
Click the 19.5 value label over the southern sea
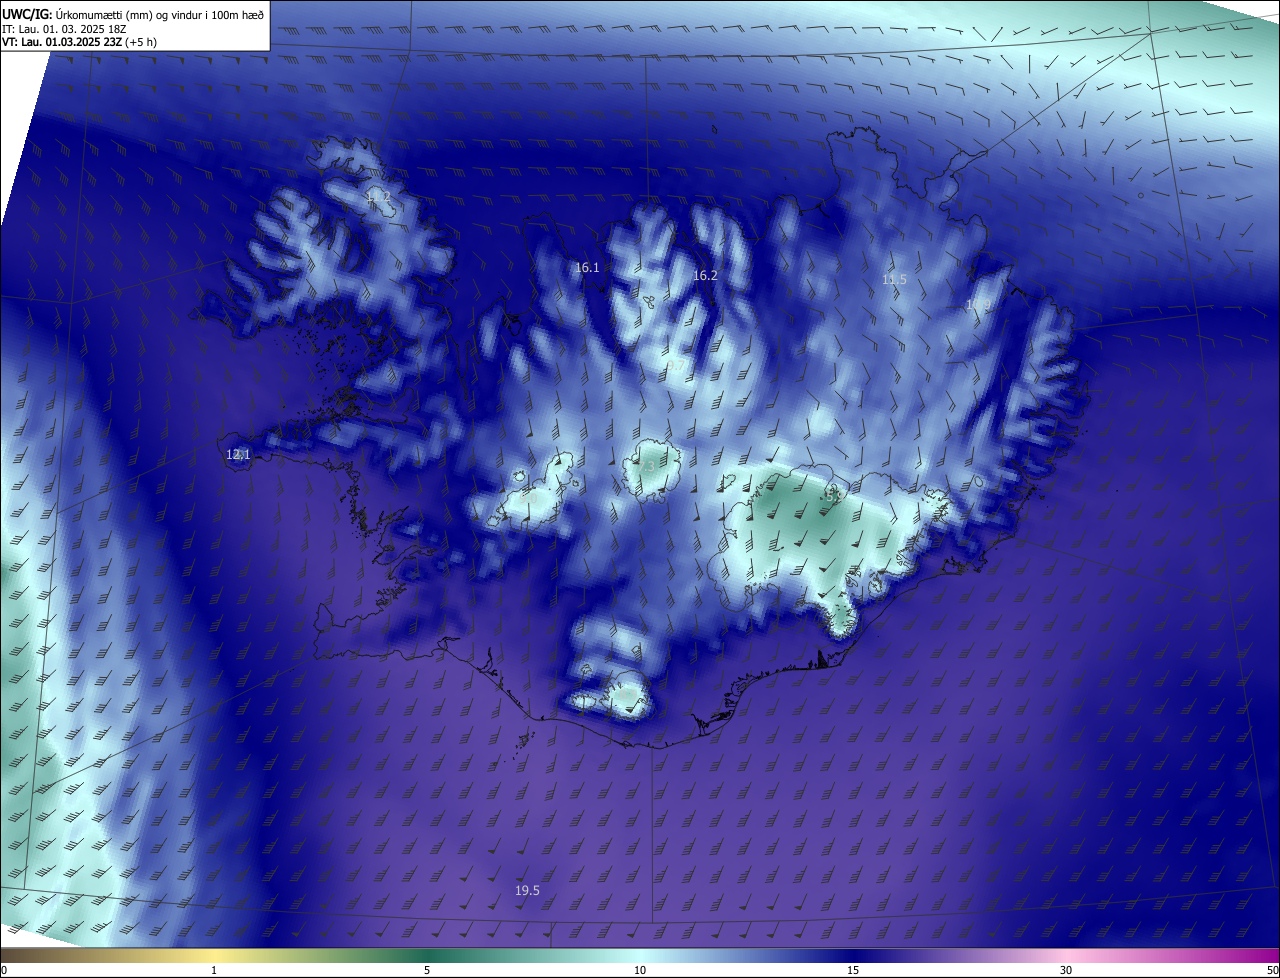pos(527,891)
